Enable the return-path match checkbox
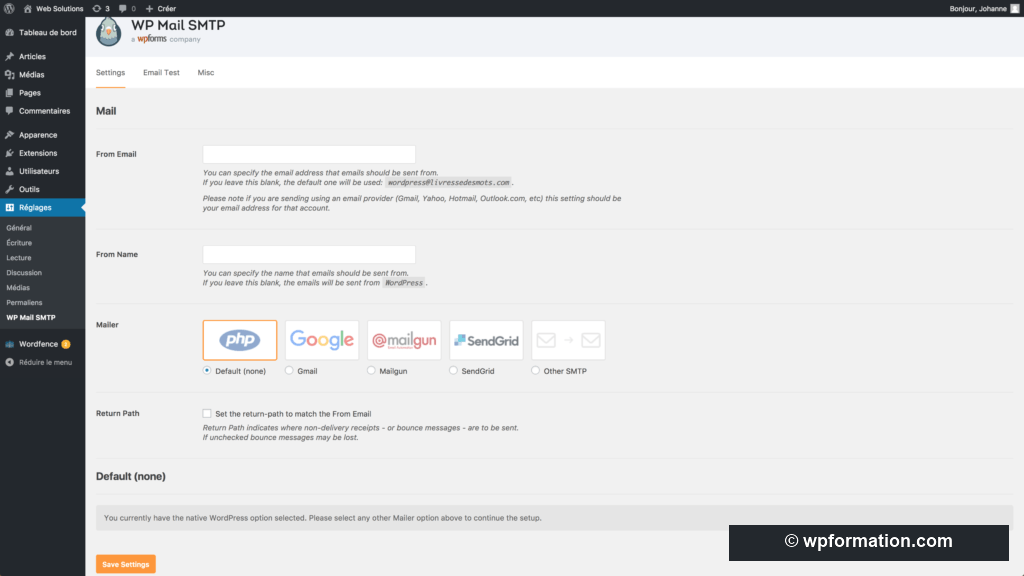 [207, 413]
